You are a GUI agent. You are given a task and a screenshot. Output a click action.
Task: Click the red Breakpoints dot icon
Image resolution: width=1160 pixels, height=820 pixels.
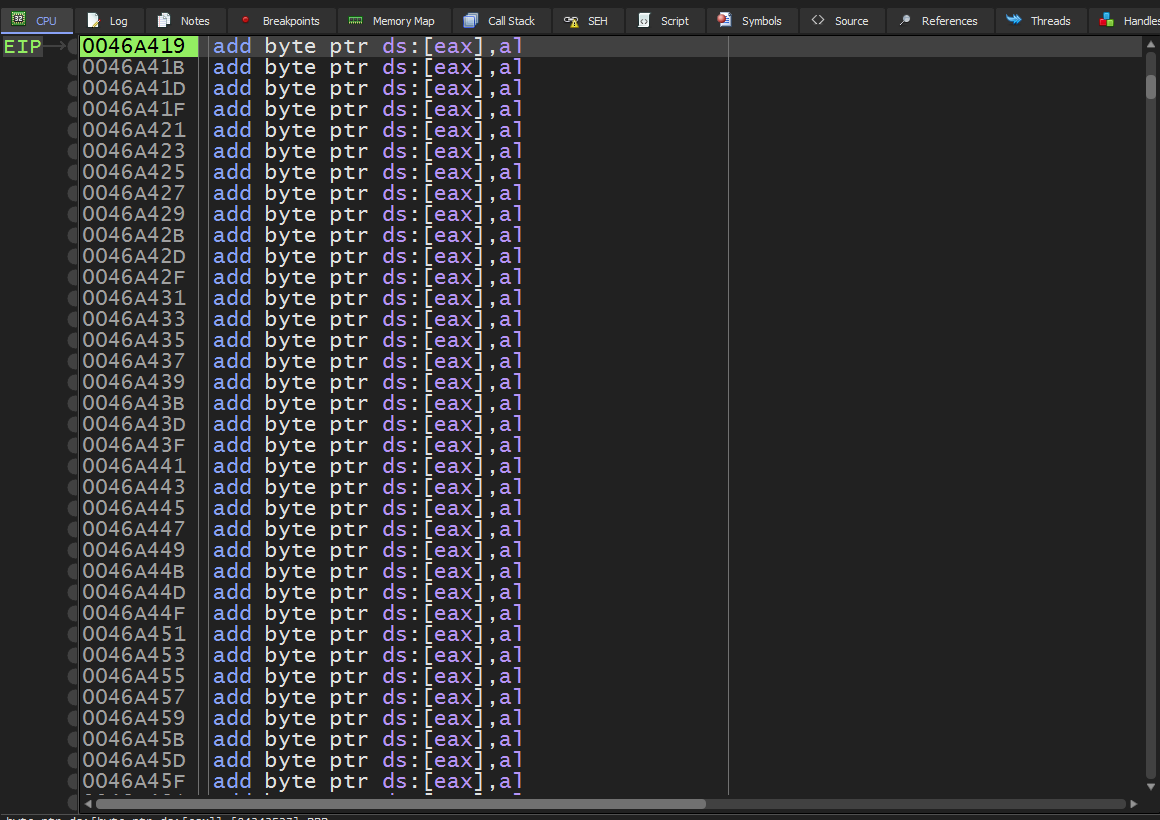(245, 20)
